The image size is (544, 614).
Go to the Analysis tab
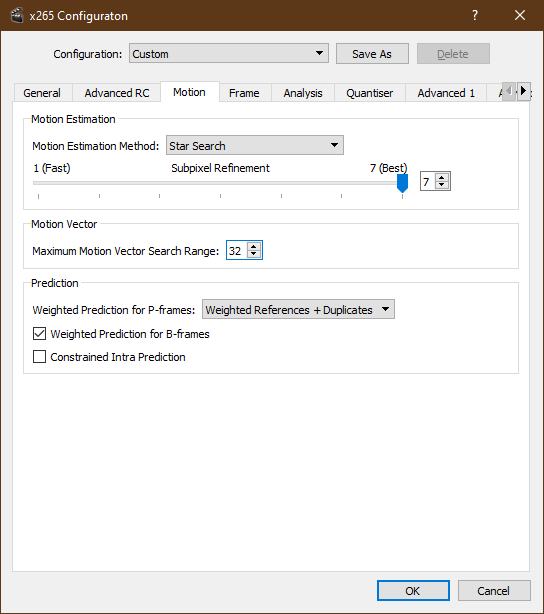(303, 93)
